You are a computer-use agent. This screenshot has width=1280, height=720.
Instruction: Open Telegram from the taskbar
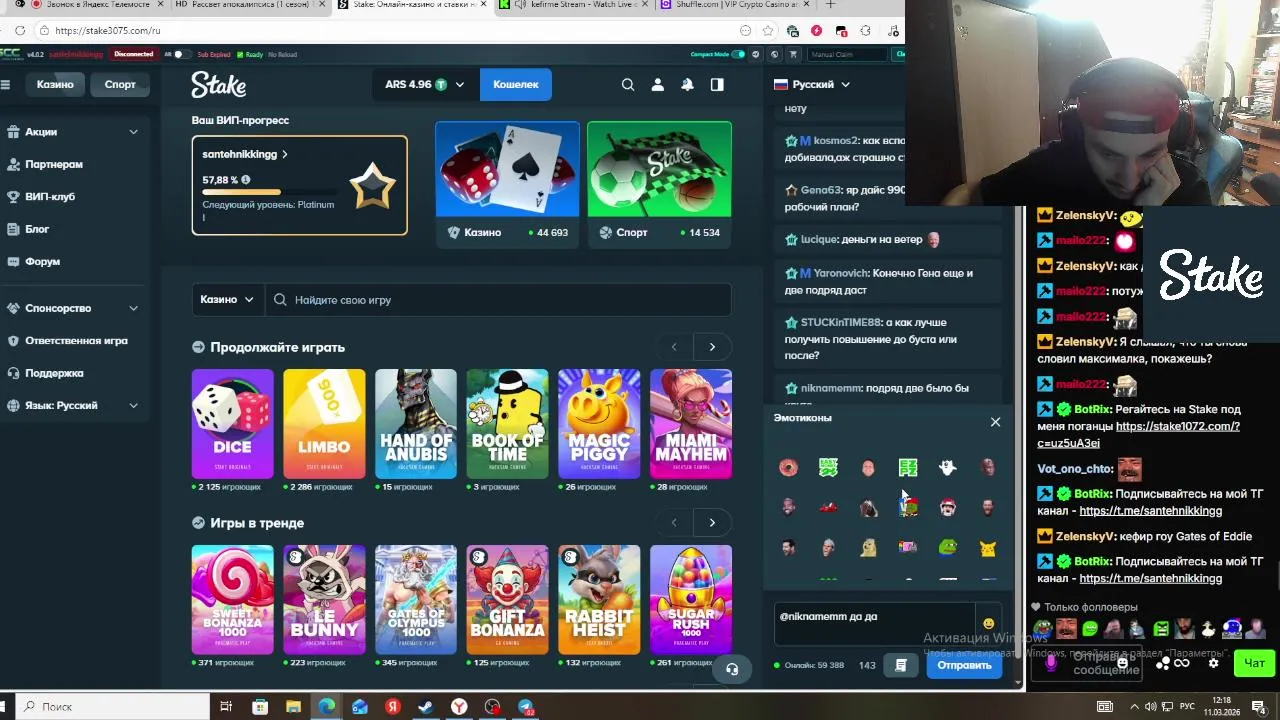click(x=525, y=707)
